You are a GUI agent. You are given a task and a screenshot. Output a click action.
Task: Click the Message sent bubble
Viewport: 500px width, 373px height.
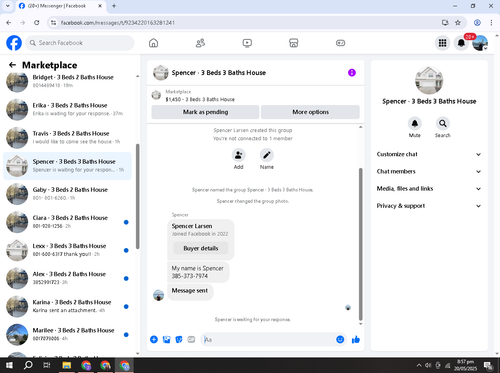pyautogui.click(x=190, y=291)
